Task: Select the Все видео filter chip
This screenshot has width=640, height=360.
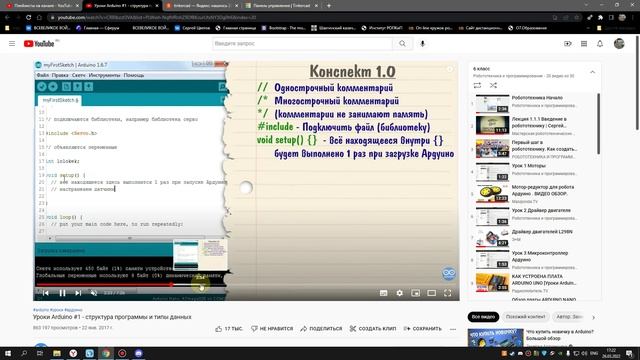Action: [483, 317]
